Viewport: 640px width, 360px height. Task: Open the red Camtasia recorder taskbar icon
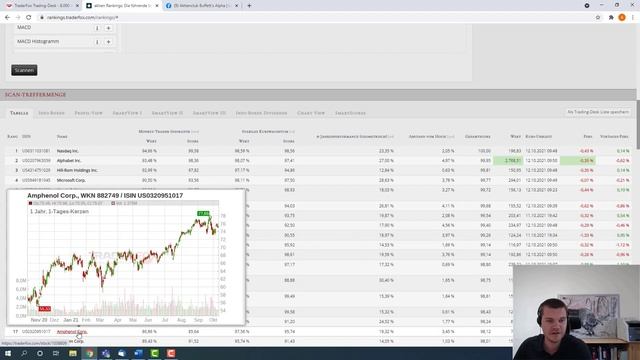tap(171, 353)
